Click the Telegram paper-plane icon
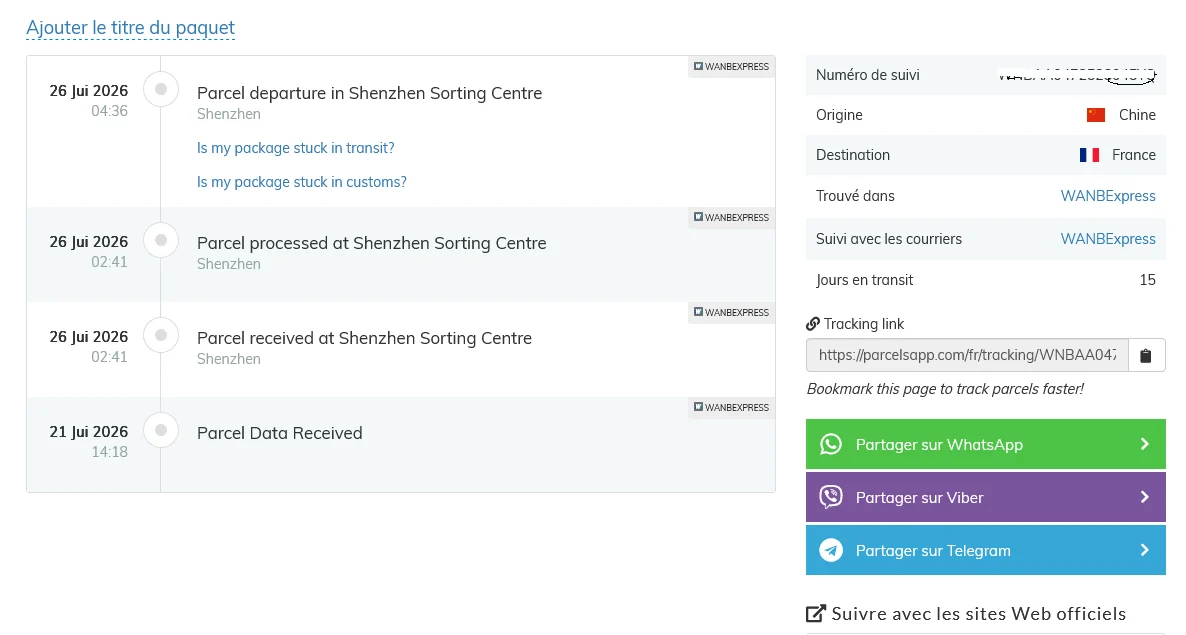 831,550
